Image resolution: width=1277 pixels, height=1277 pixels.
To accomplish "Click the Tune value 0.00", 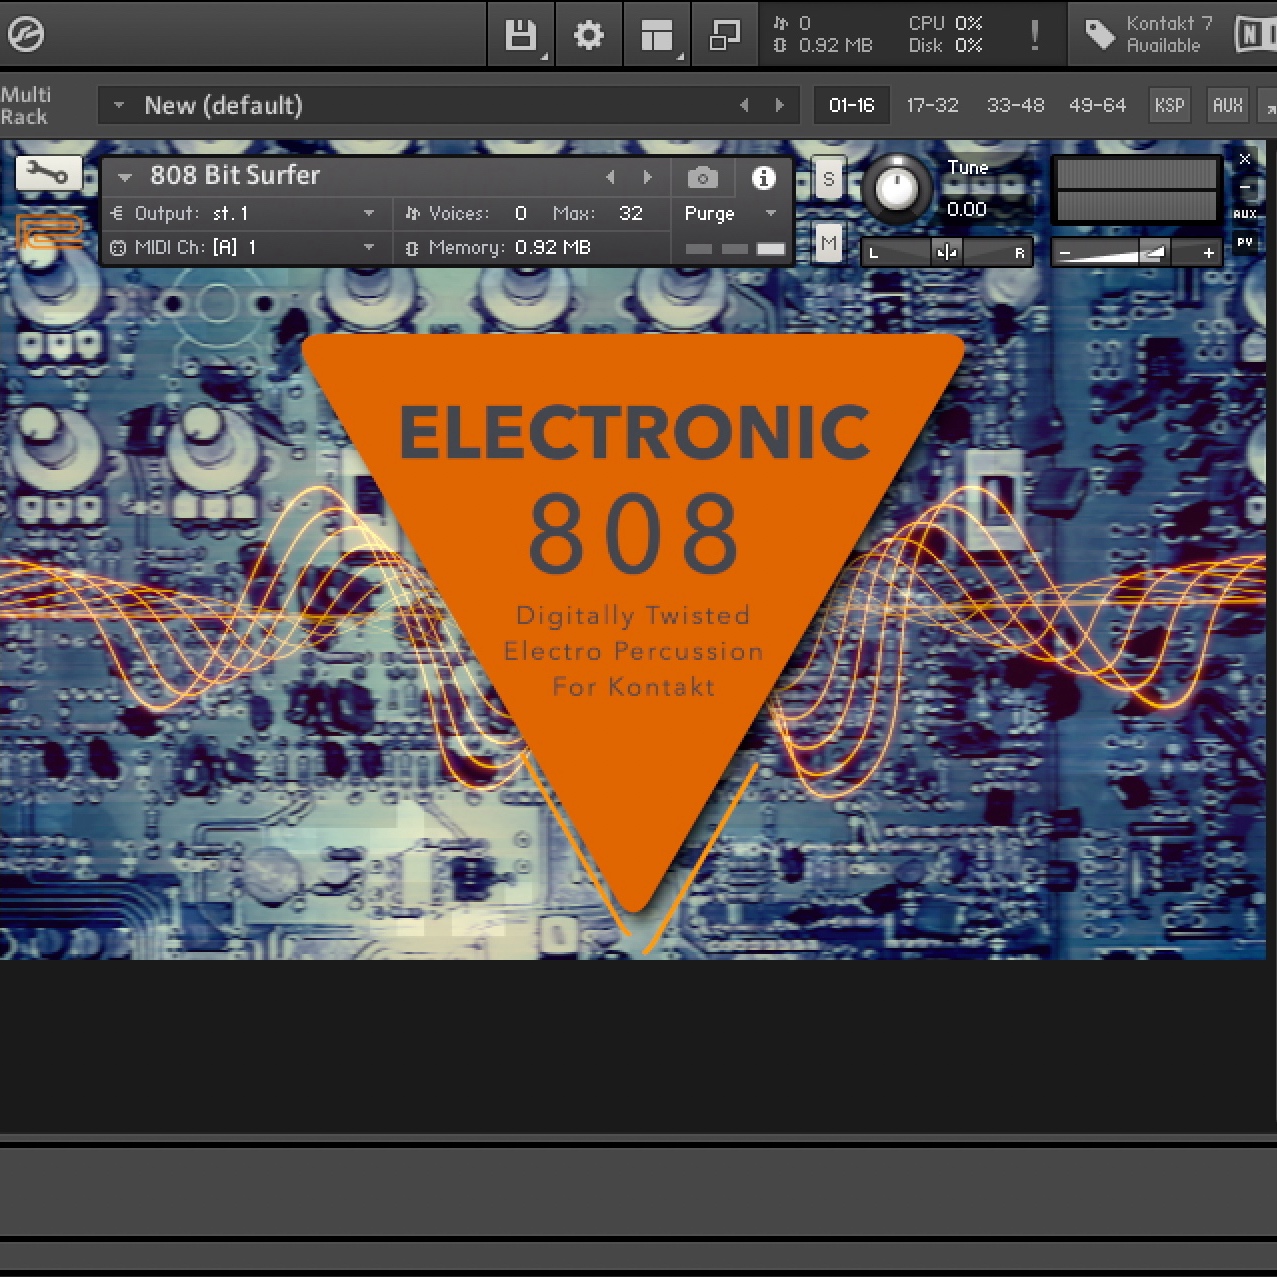I will (966, 209).
